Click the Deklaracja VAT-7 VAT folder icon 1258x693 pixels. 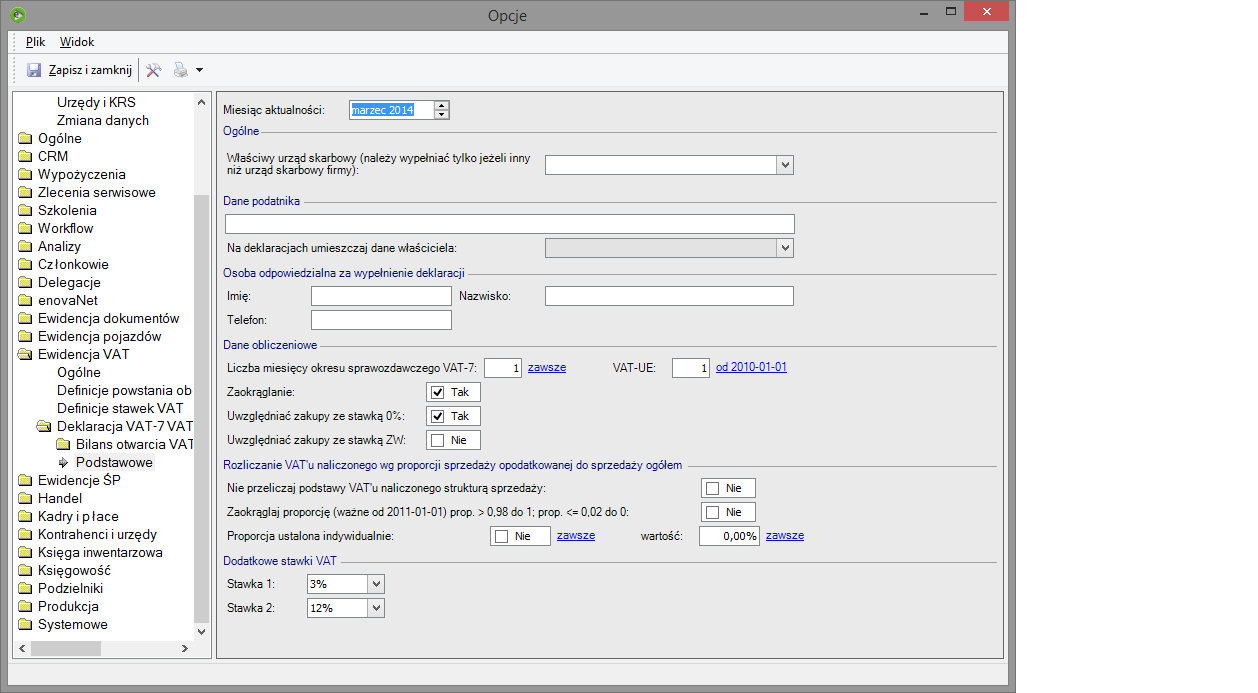pos(45,427)
